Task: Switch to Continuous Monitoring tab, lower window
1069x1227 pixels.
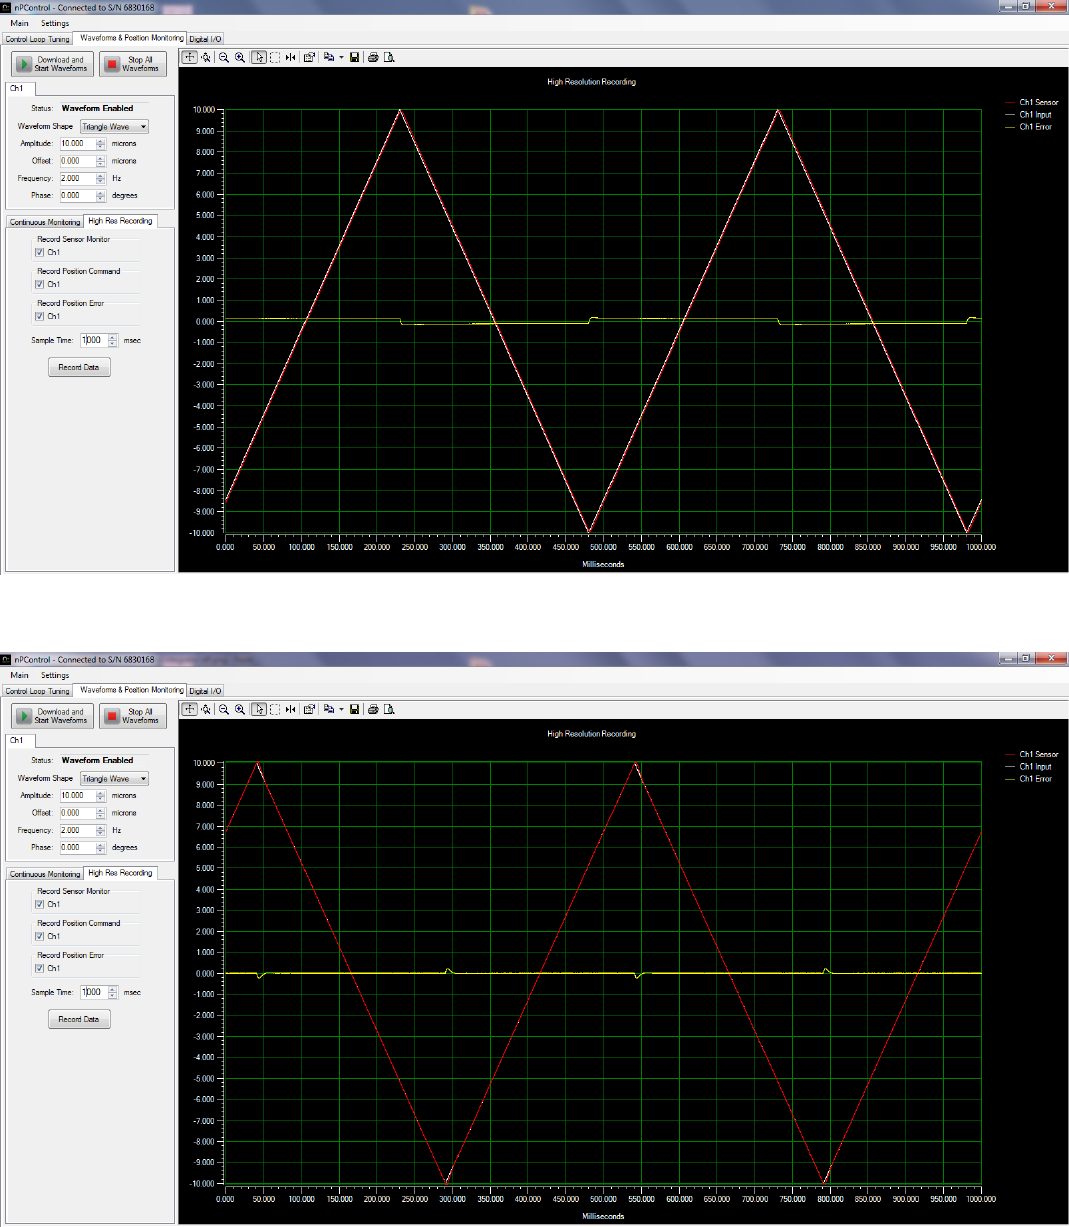Action: tap(45, 874)
